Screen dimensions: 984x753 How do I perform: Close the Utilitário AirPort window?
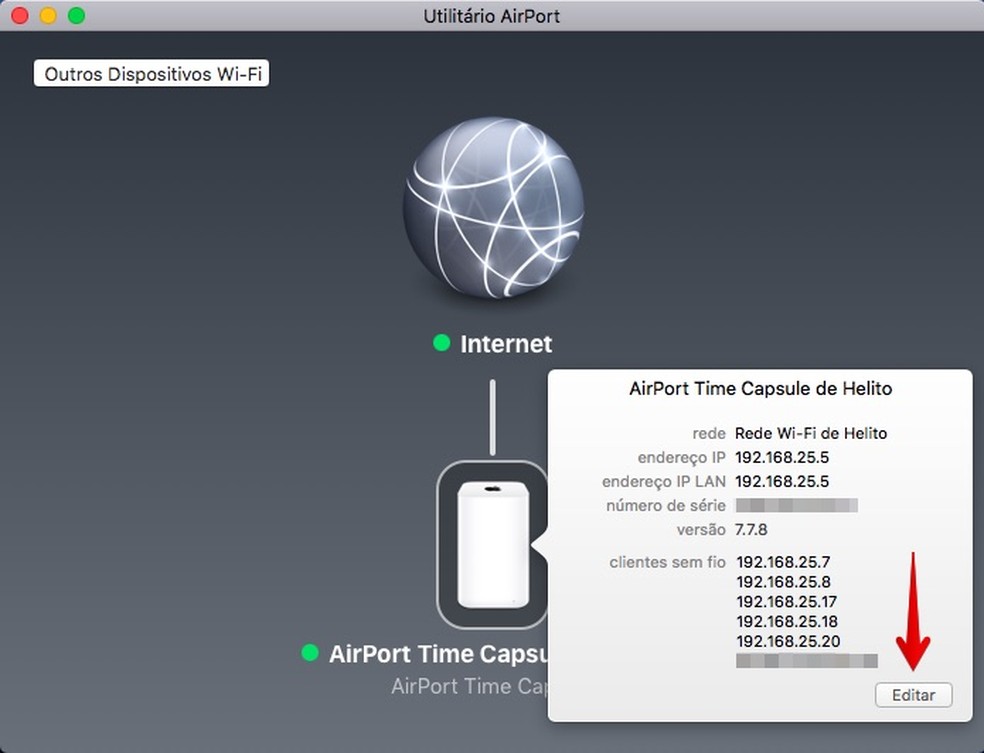pyautogui.click(x=20, y=15)
